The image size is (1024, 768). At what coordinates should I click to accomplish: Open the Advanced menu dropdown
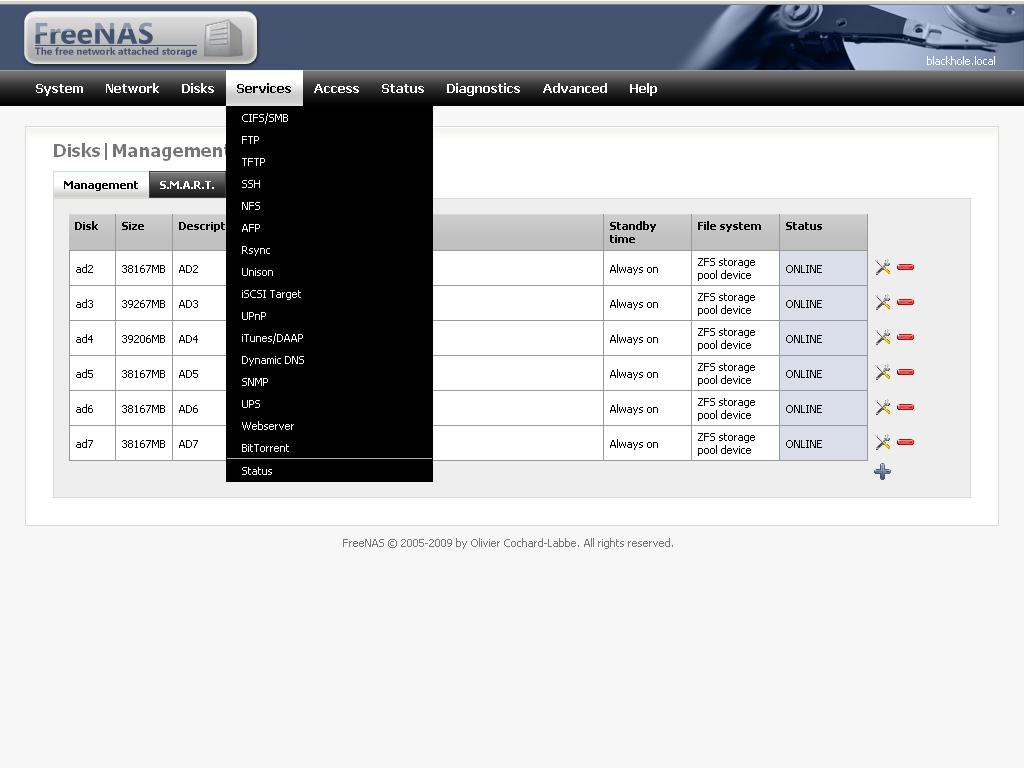[575, 88]
